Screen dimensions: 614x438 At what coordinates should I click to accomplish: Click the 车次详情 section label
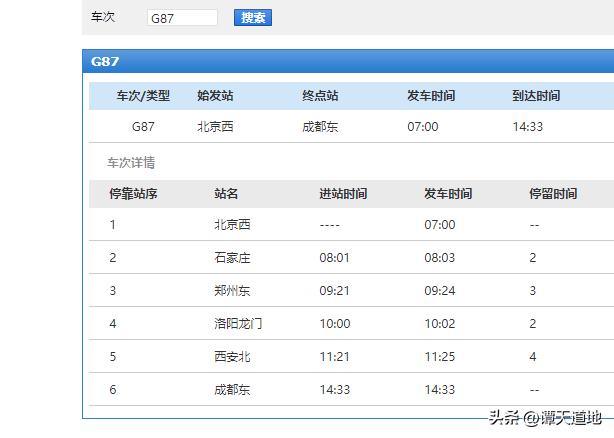(x=131, y=162)
